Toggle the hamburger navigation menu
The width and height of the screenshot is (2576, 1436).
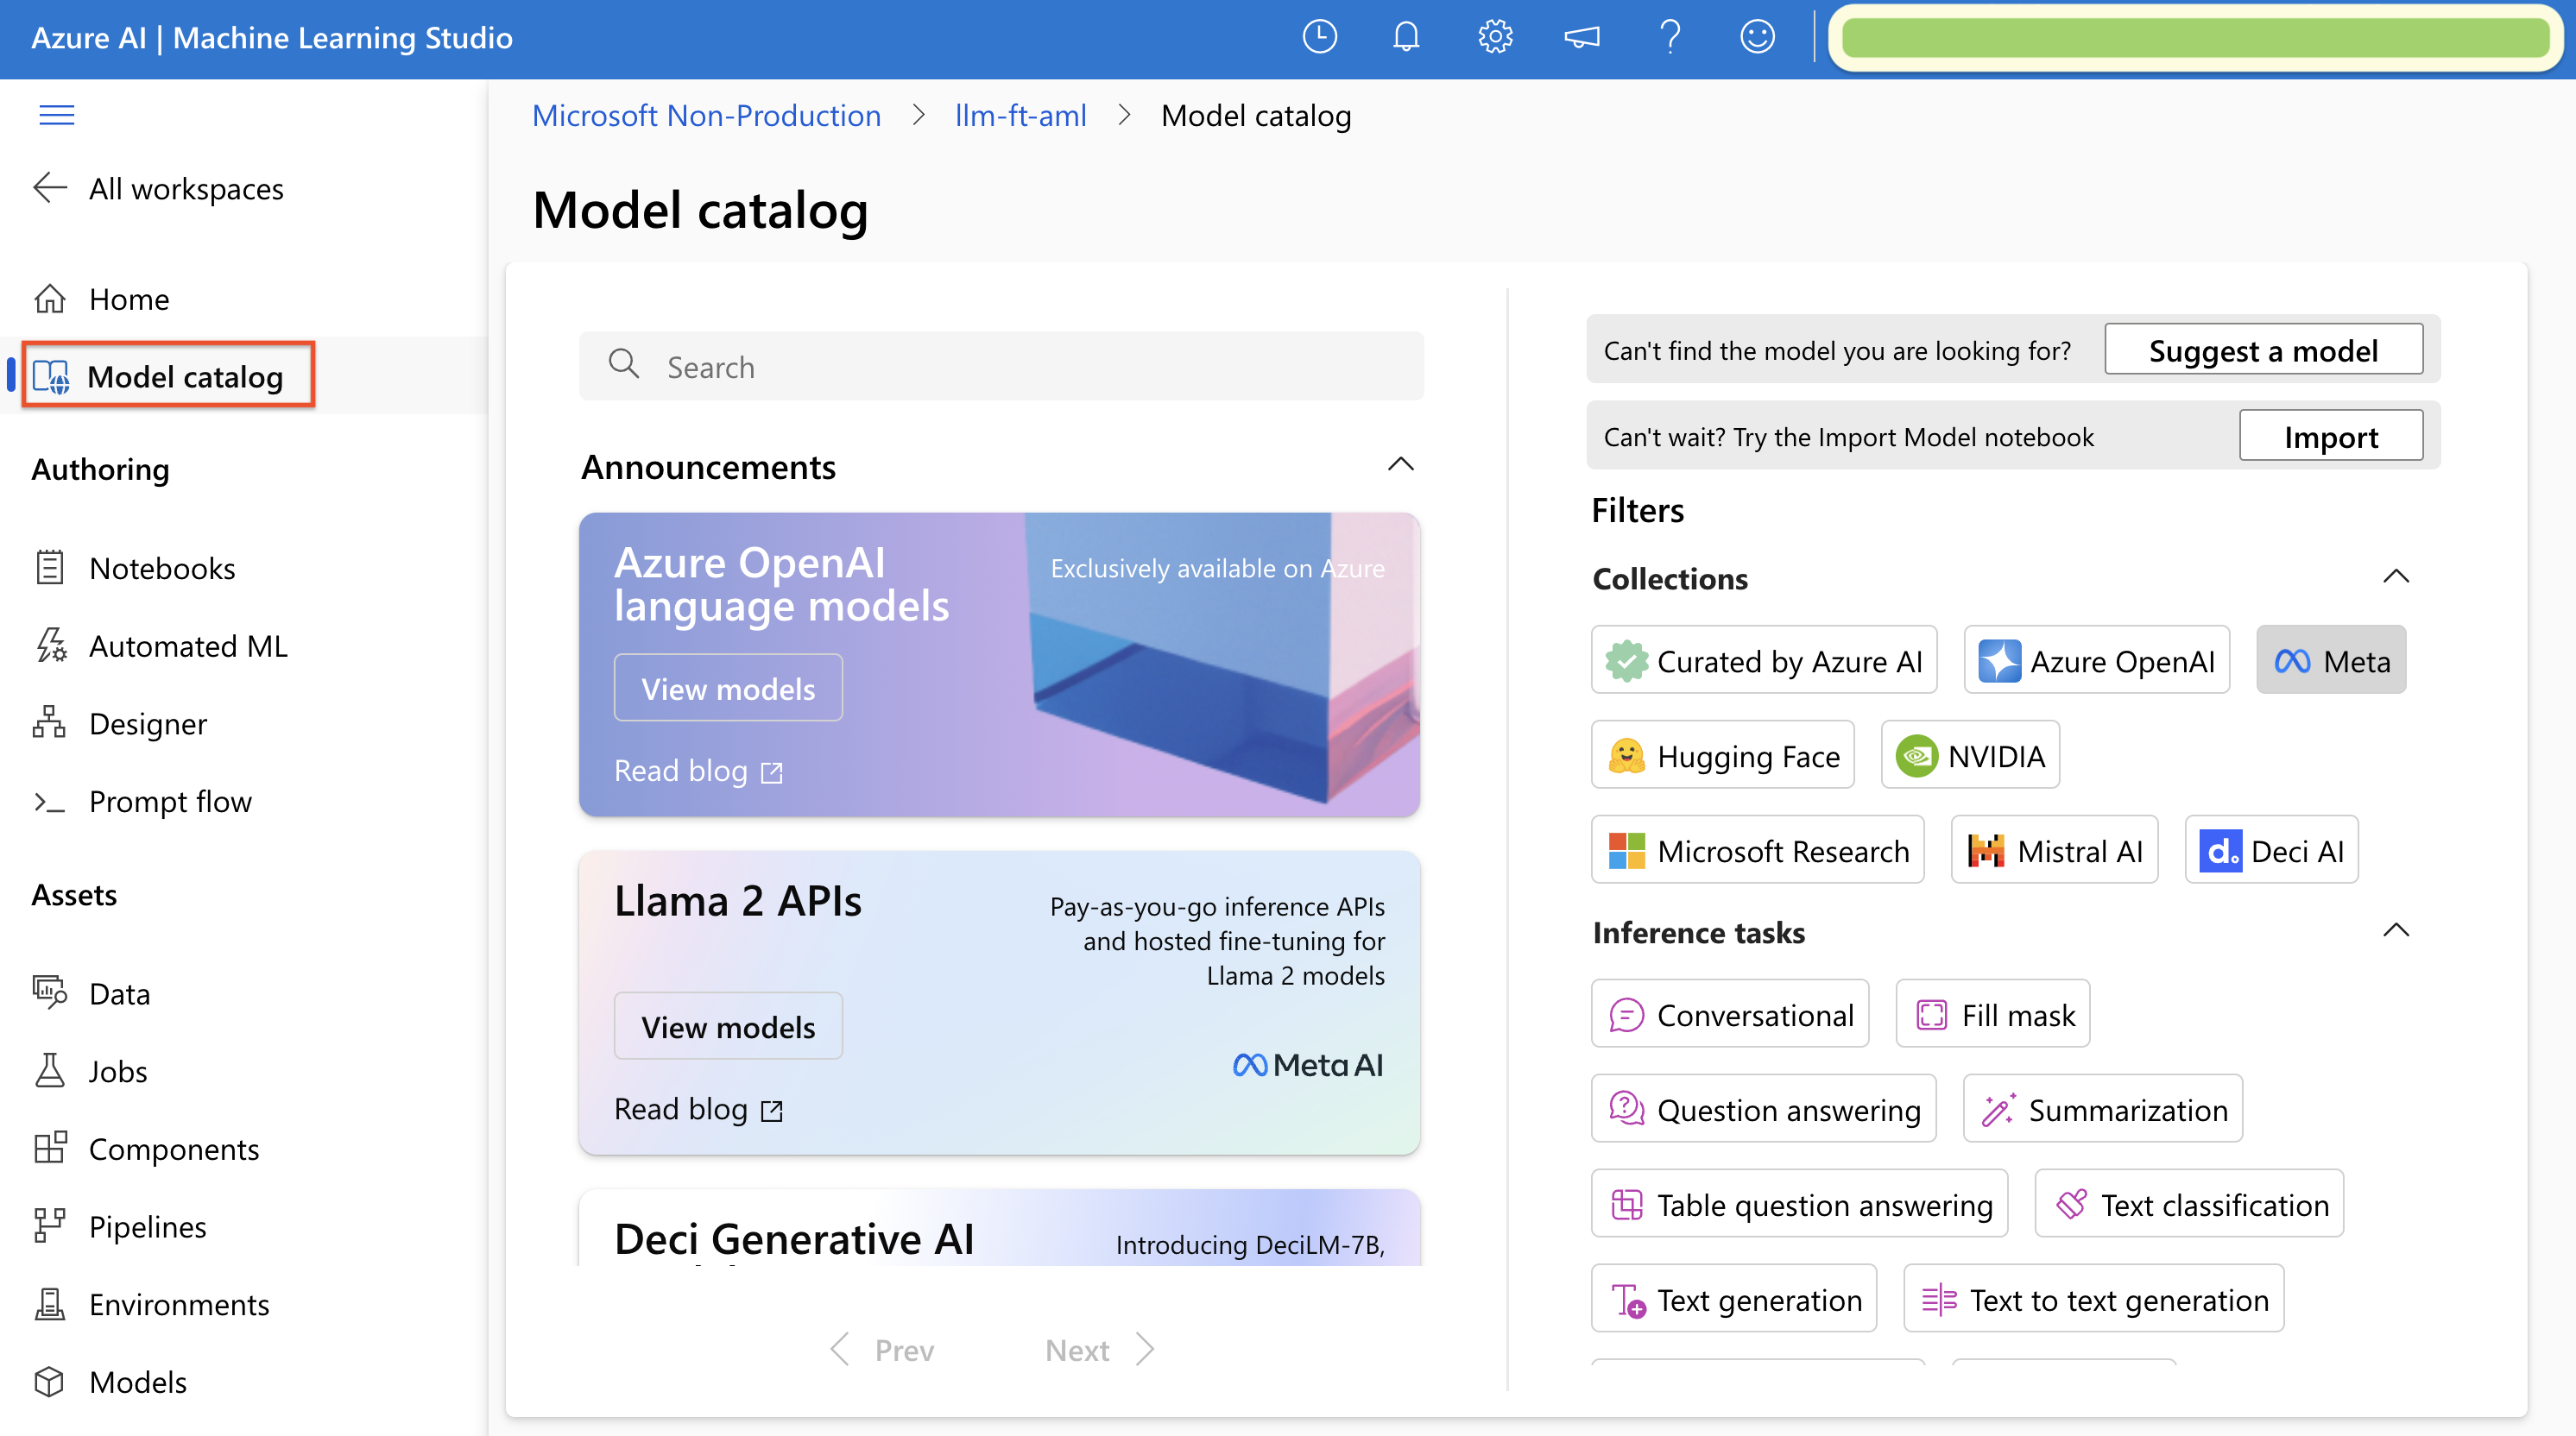[57, 115]
